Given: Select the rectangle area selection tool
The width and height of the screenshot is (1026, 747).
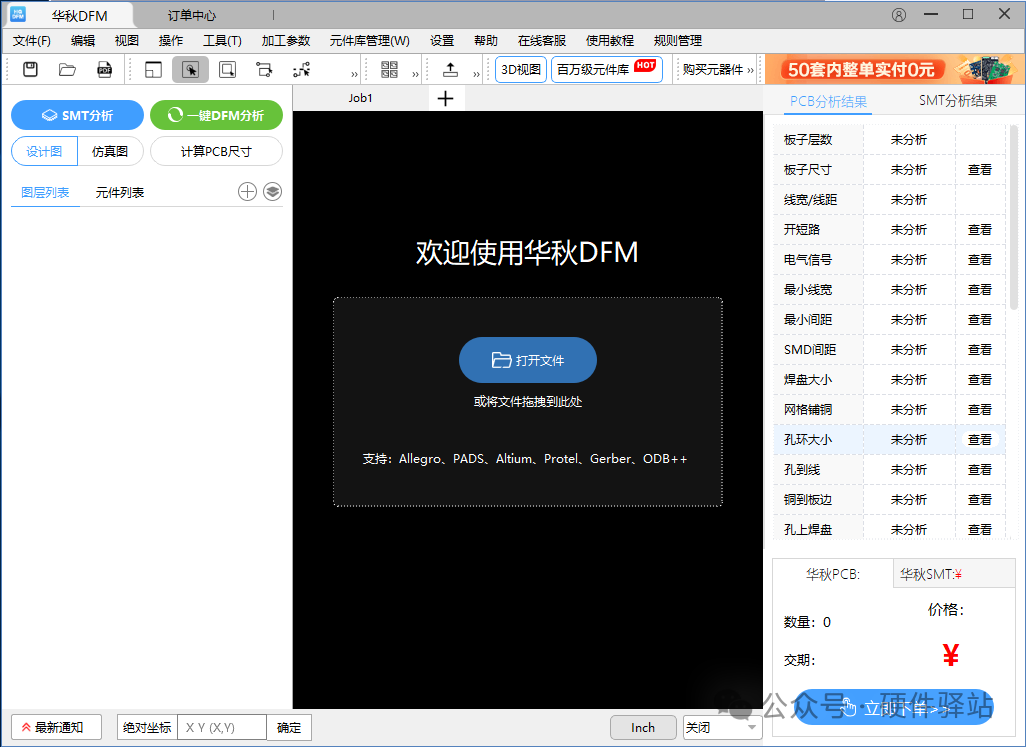Looking at the screenshot, I should [x=228, y=69].
